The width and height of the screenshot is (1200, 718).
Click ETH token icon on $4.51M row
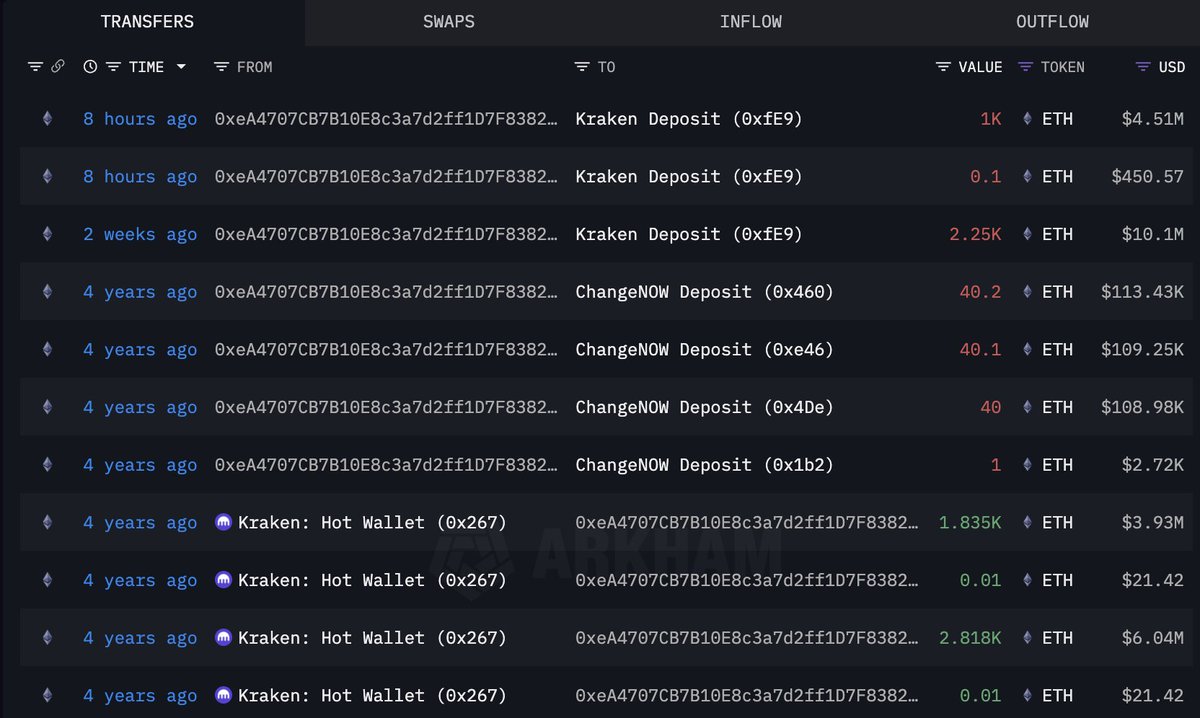click(x=1027, y=119)
